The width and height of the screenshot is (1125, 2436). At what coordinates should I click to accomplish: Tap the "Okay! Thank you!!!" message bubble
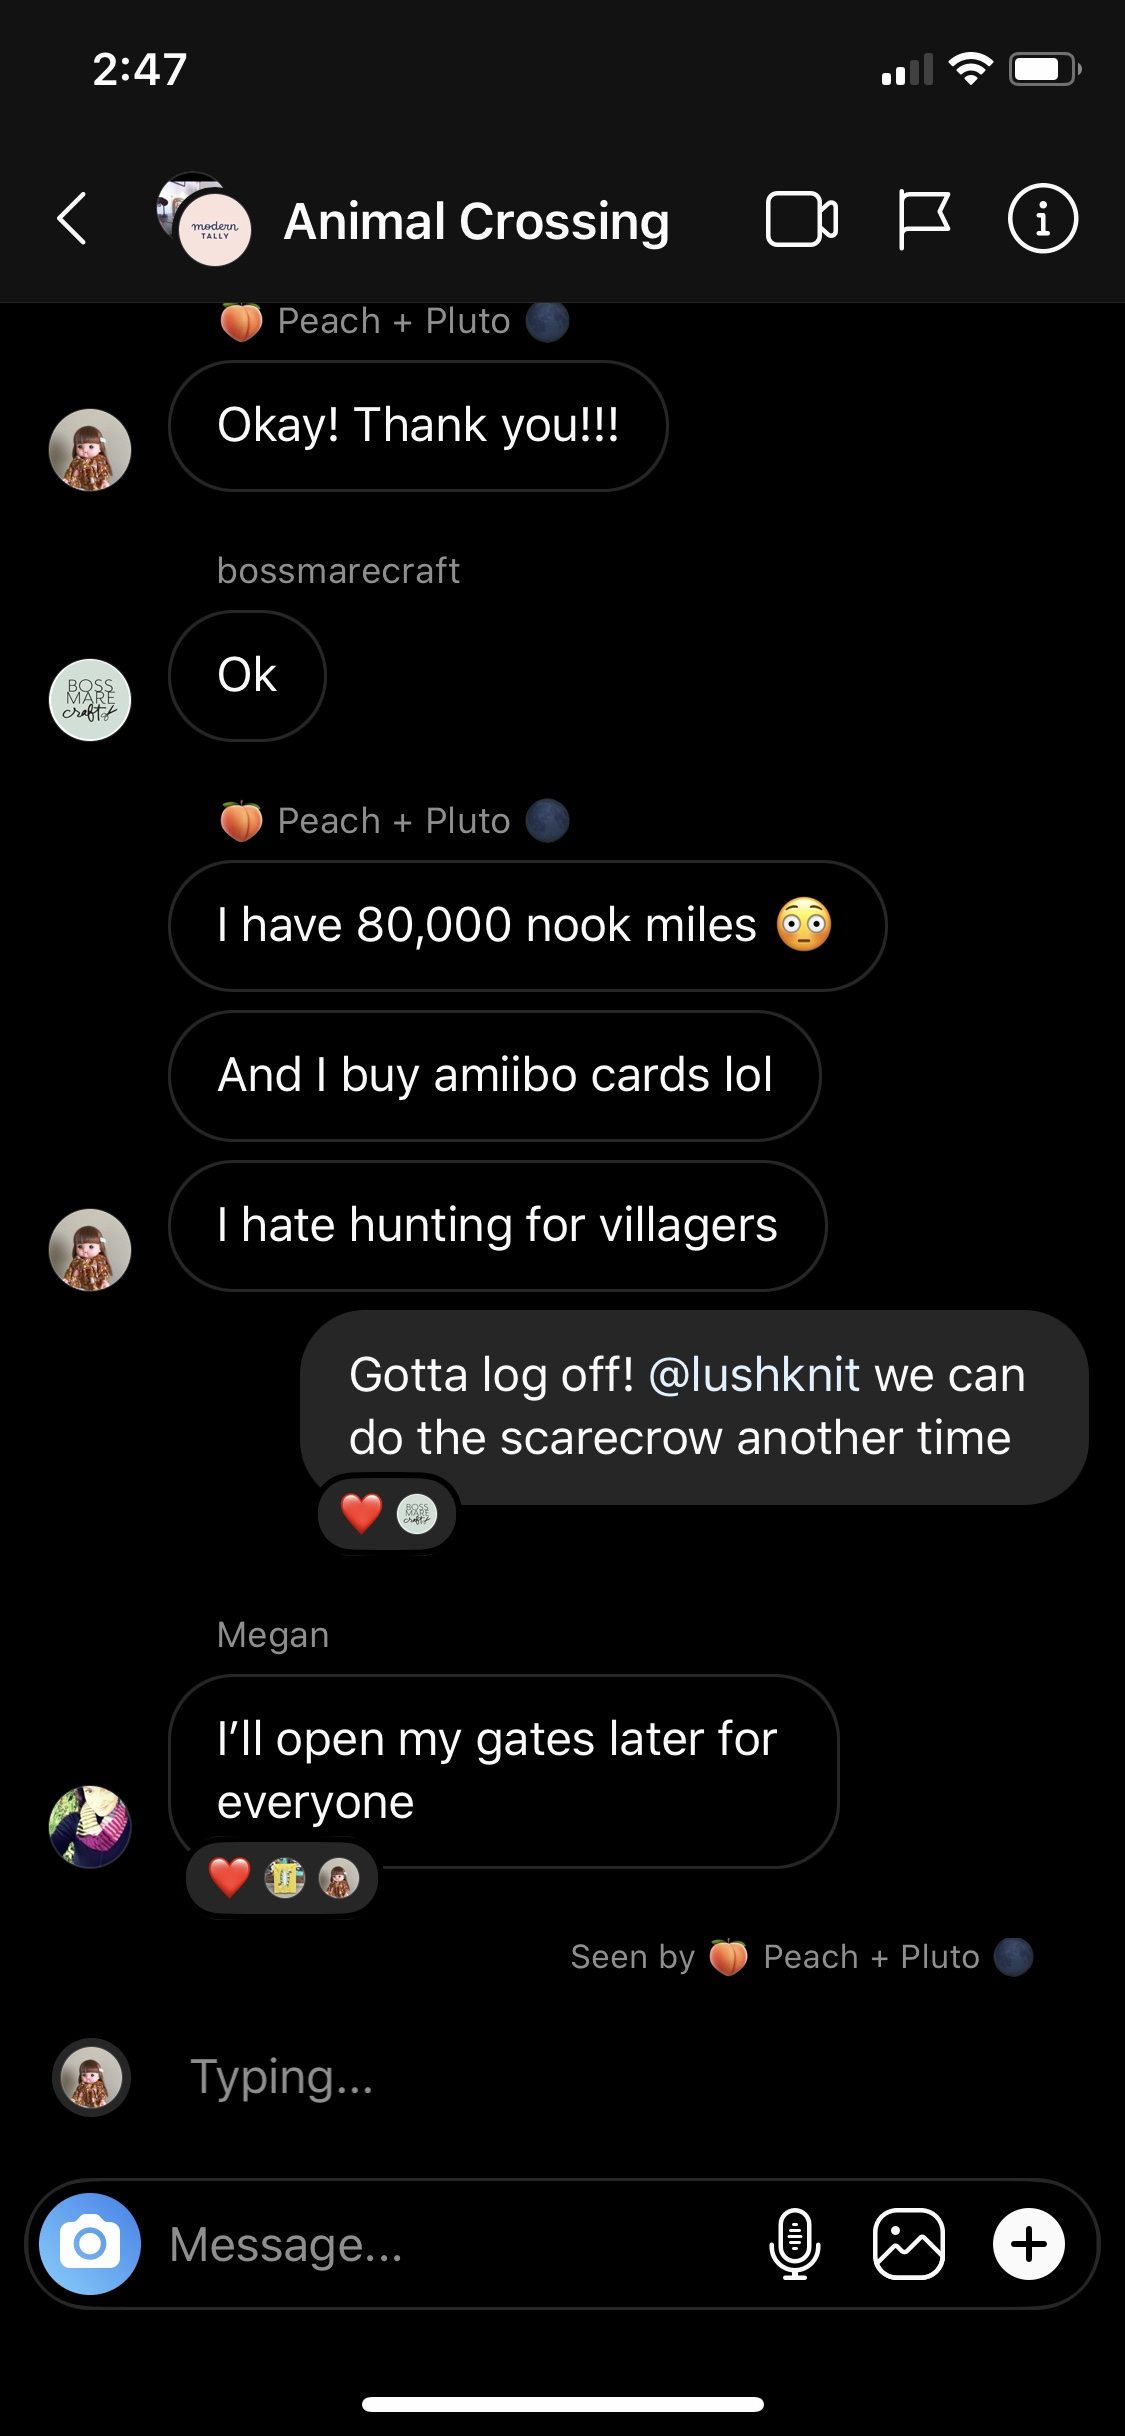(x=418, y=425)
